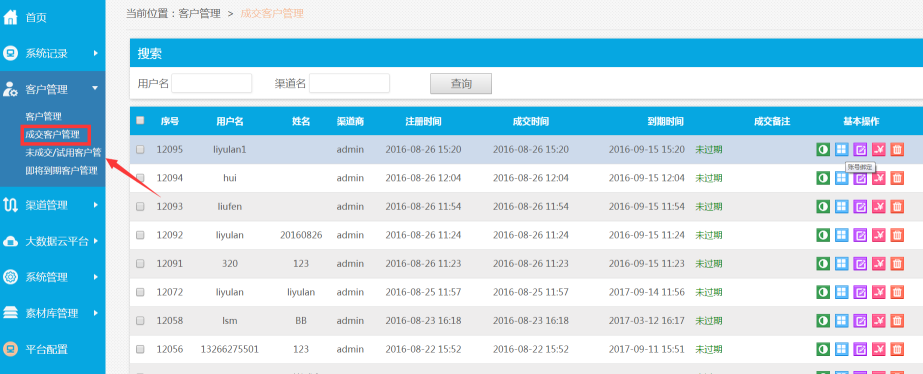Click the blue grid icon for user lsm
923x374 pixels.
coord(842,320)
